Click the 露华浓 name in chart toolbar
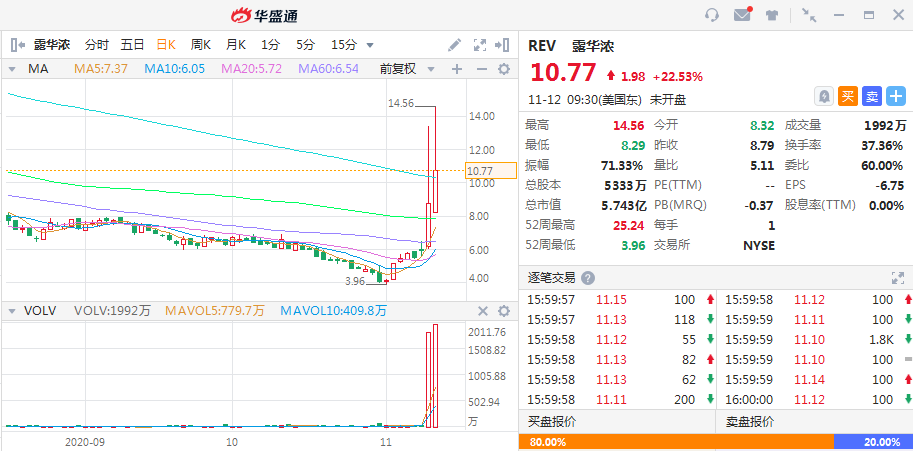913x451 pixels. [x=51, y=45]
